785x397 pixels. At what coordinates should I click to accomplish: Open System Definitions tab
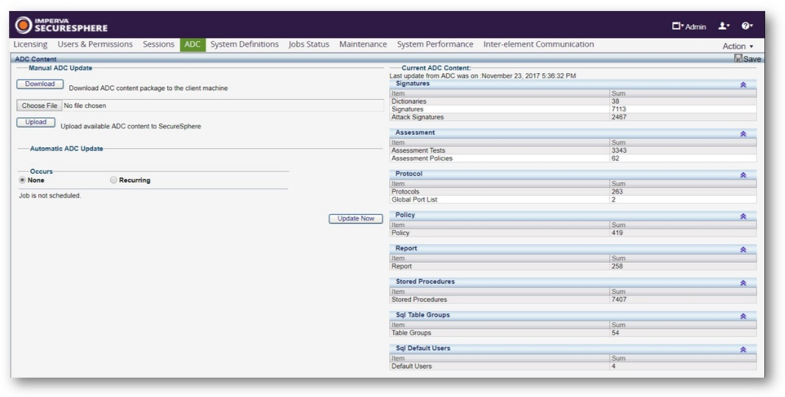click(244, 44)
